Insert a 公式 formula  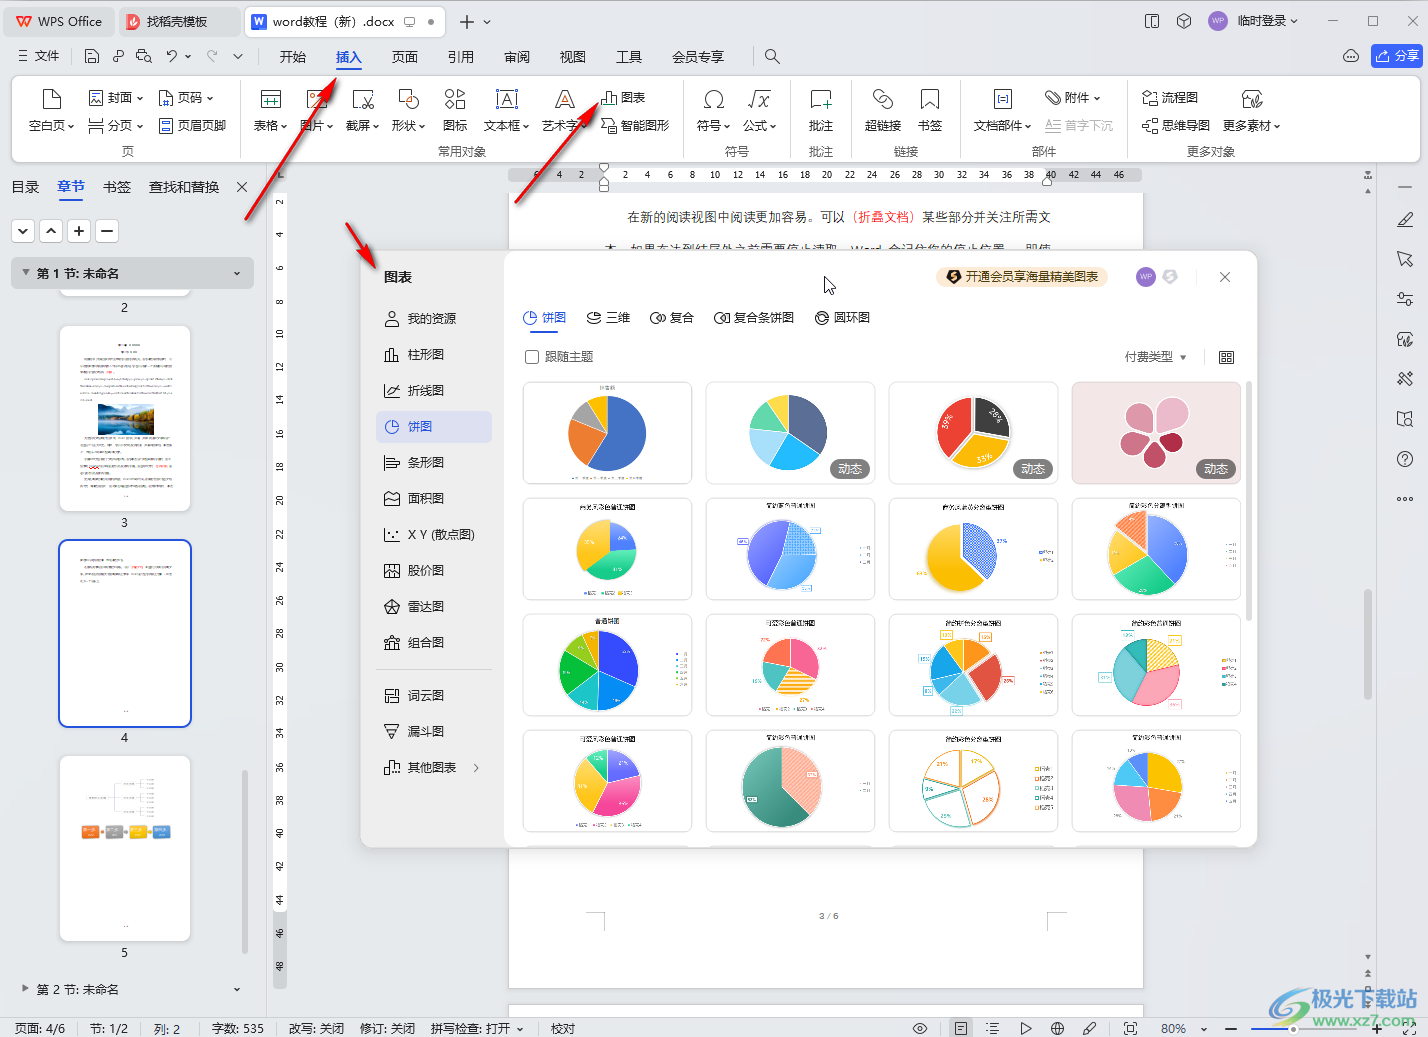point(759,110)
